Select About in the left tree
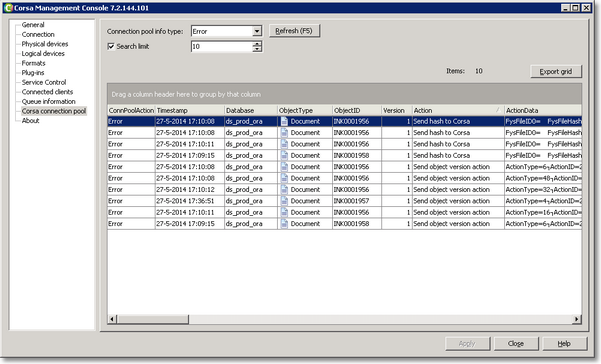 tap(30, 121)
